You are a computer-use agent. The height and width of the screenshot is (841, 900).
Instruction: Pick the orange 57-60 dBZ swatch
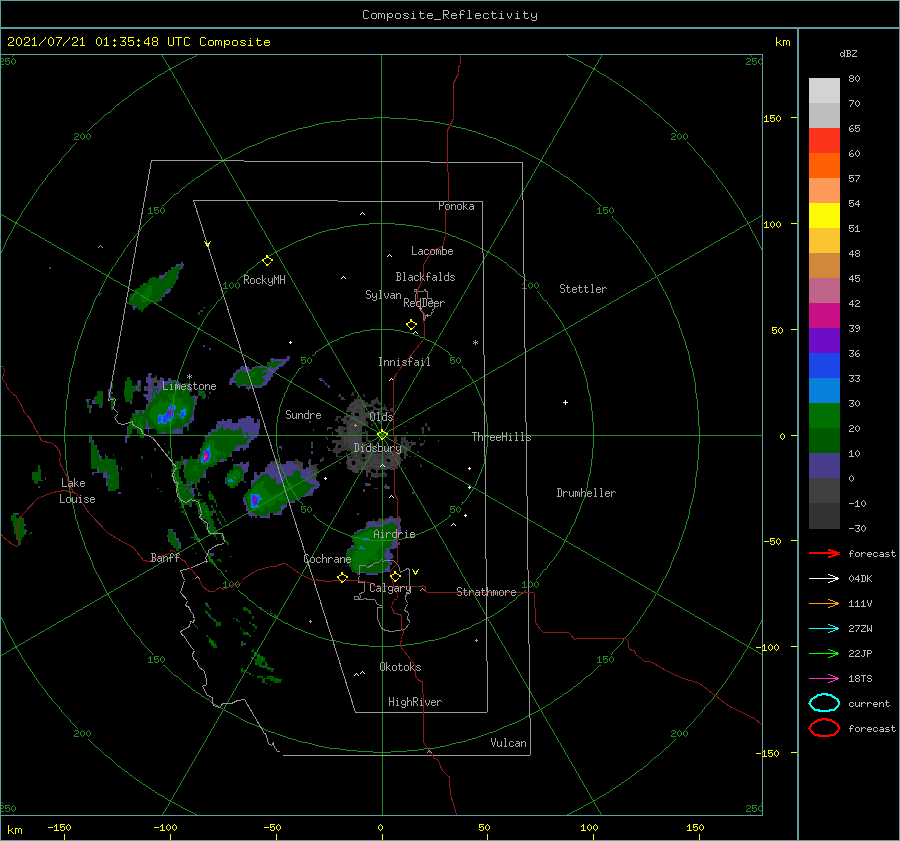pos(824,166)
